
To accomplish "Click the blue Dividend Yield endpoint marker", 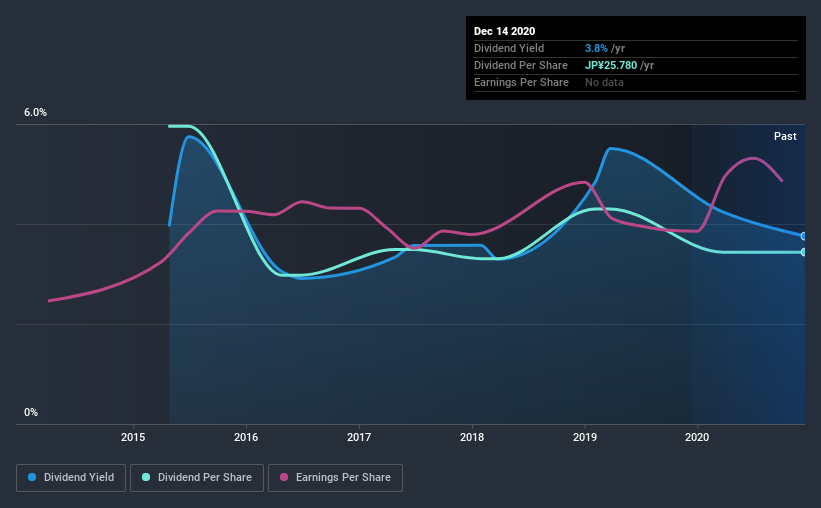I will 804,236.
